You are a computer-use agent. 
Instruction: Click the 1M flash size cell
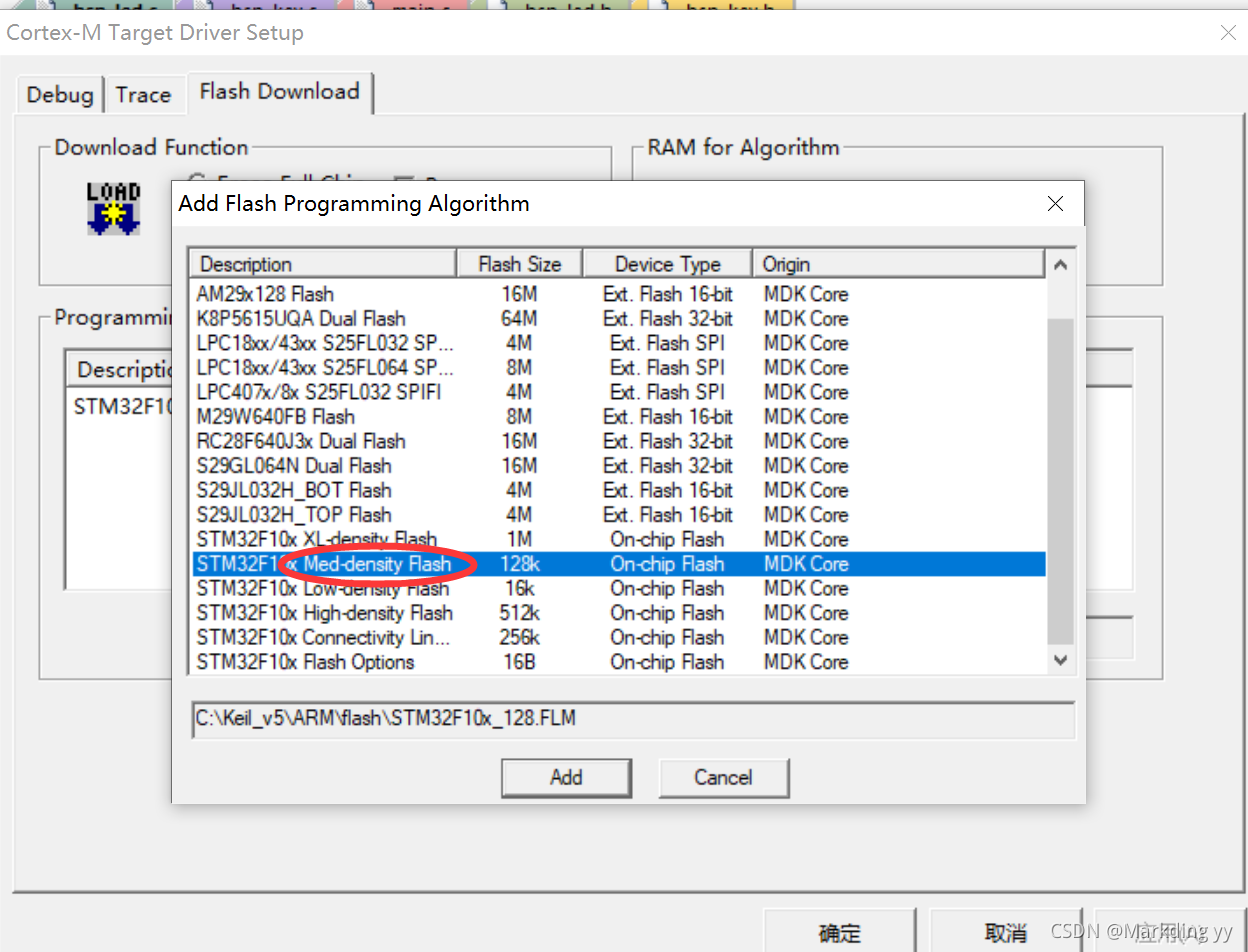(x=519, y=539)
